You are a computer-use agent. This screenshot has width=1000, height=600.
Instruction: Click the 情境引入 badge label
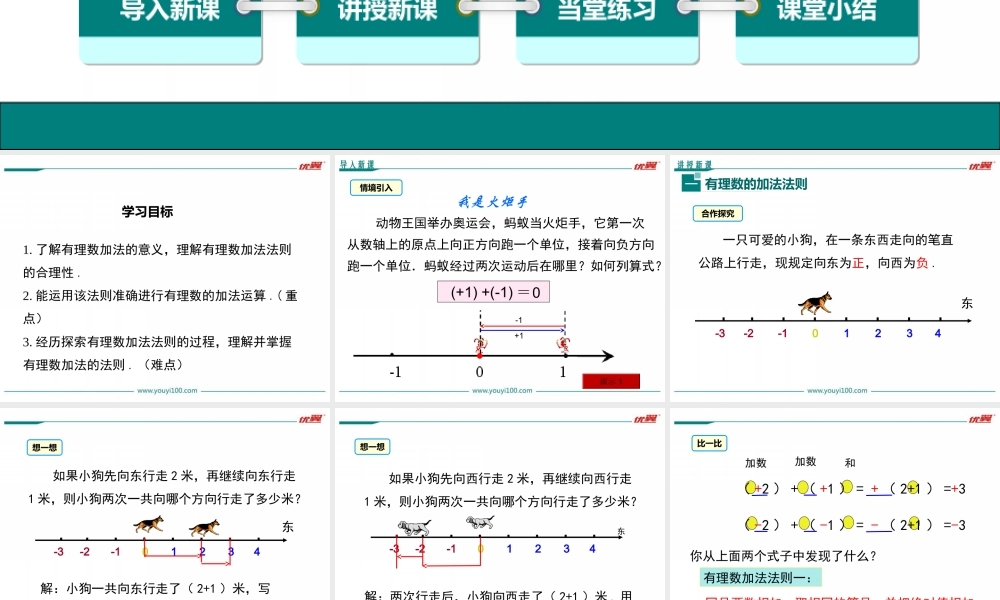pyautogui.click(x=376, y=187)
